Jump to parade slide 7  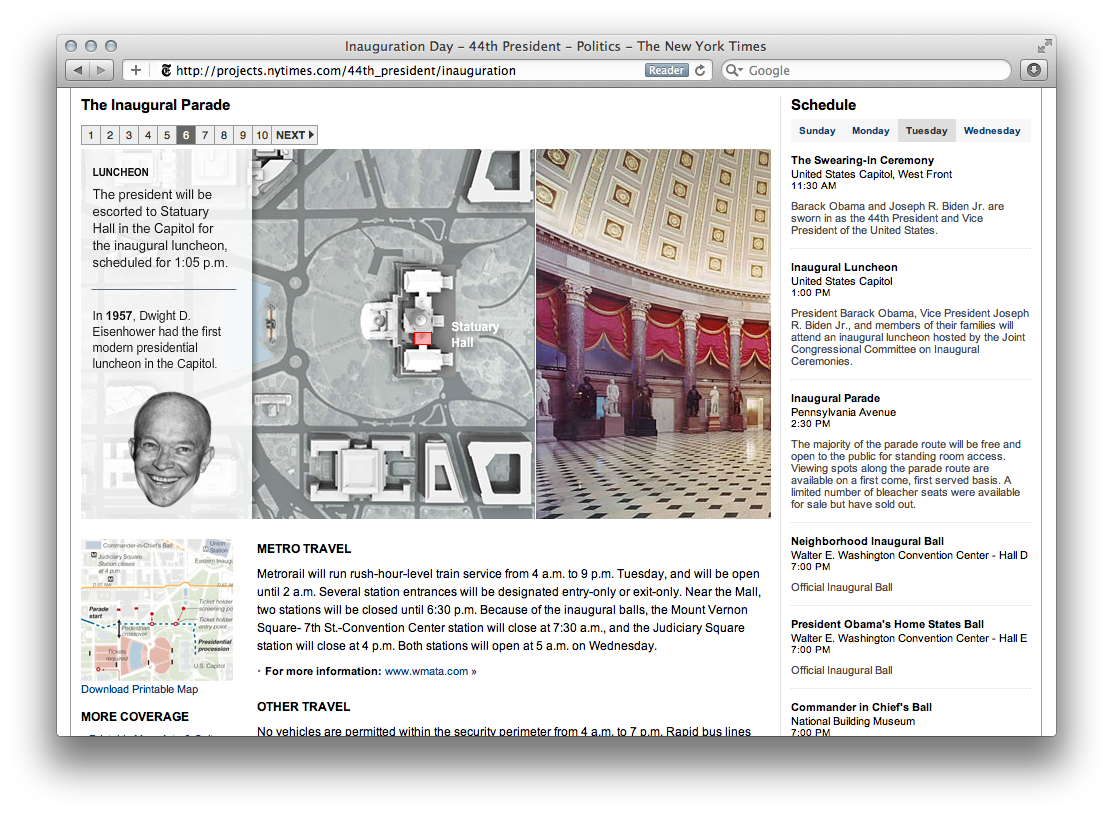[x=205, y=135]
